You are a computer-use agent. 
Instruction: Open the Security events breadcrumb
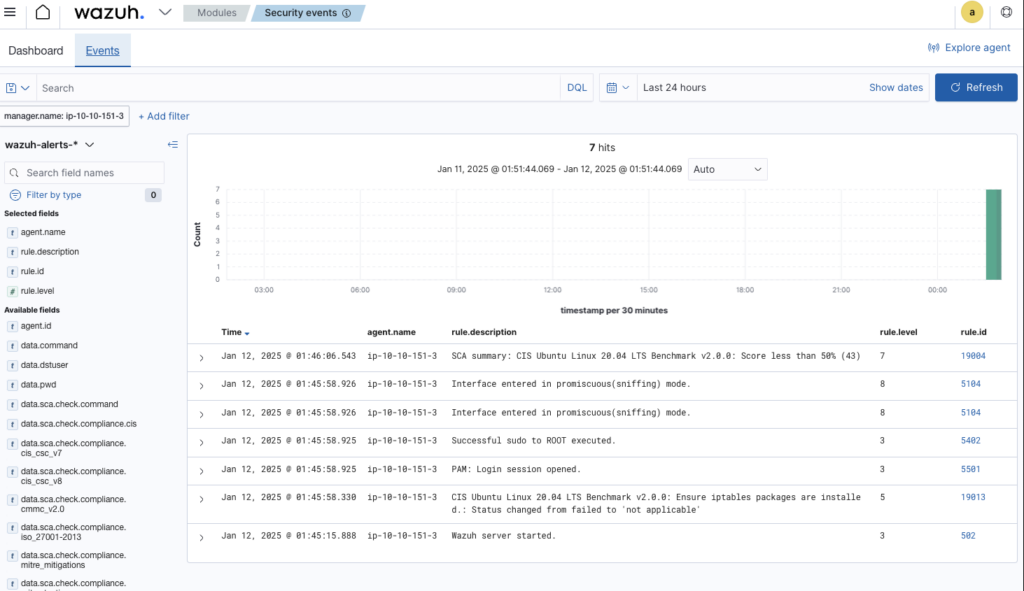(x=308, y=13)
